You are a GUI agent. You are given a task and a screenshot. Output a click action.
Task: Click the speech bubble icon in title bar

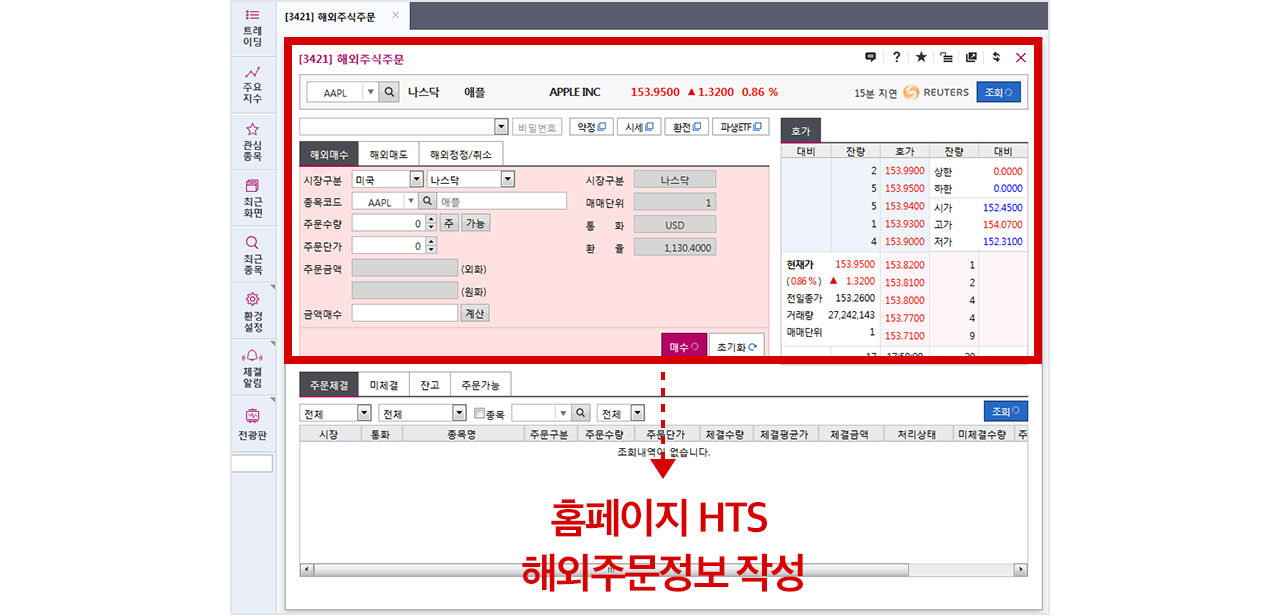coord(871,58)
